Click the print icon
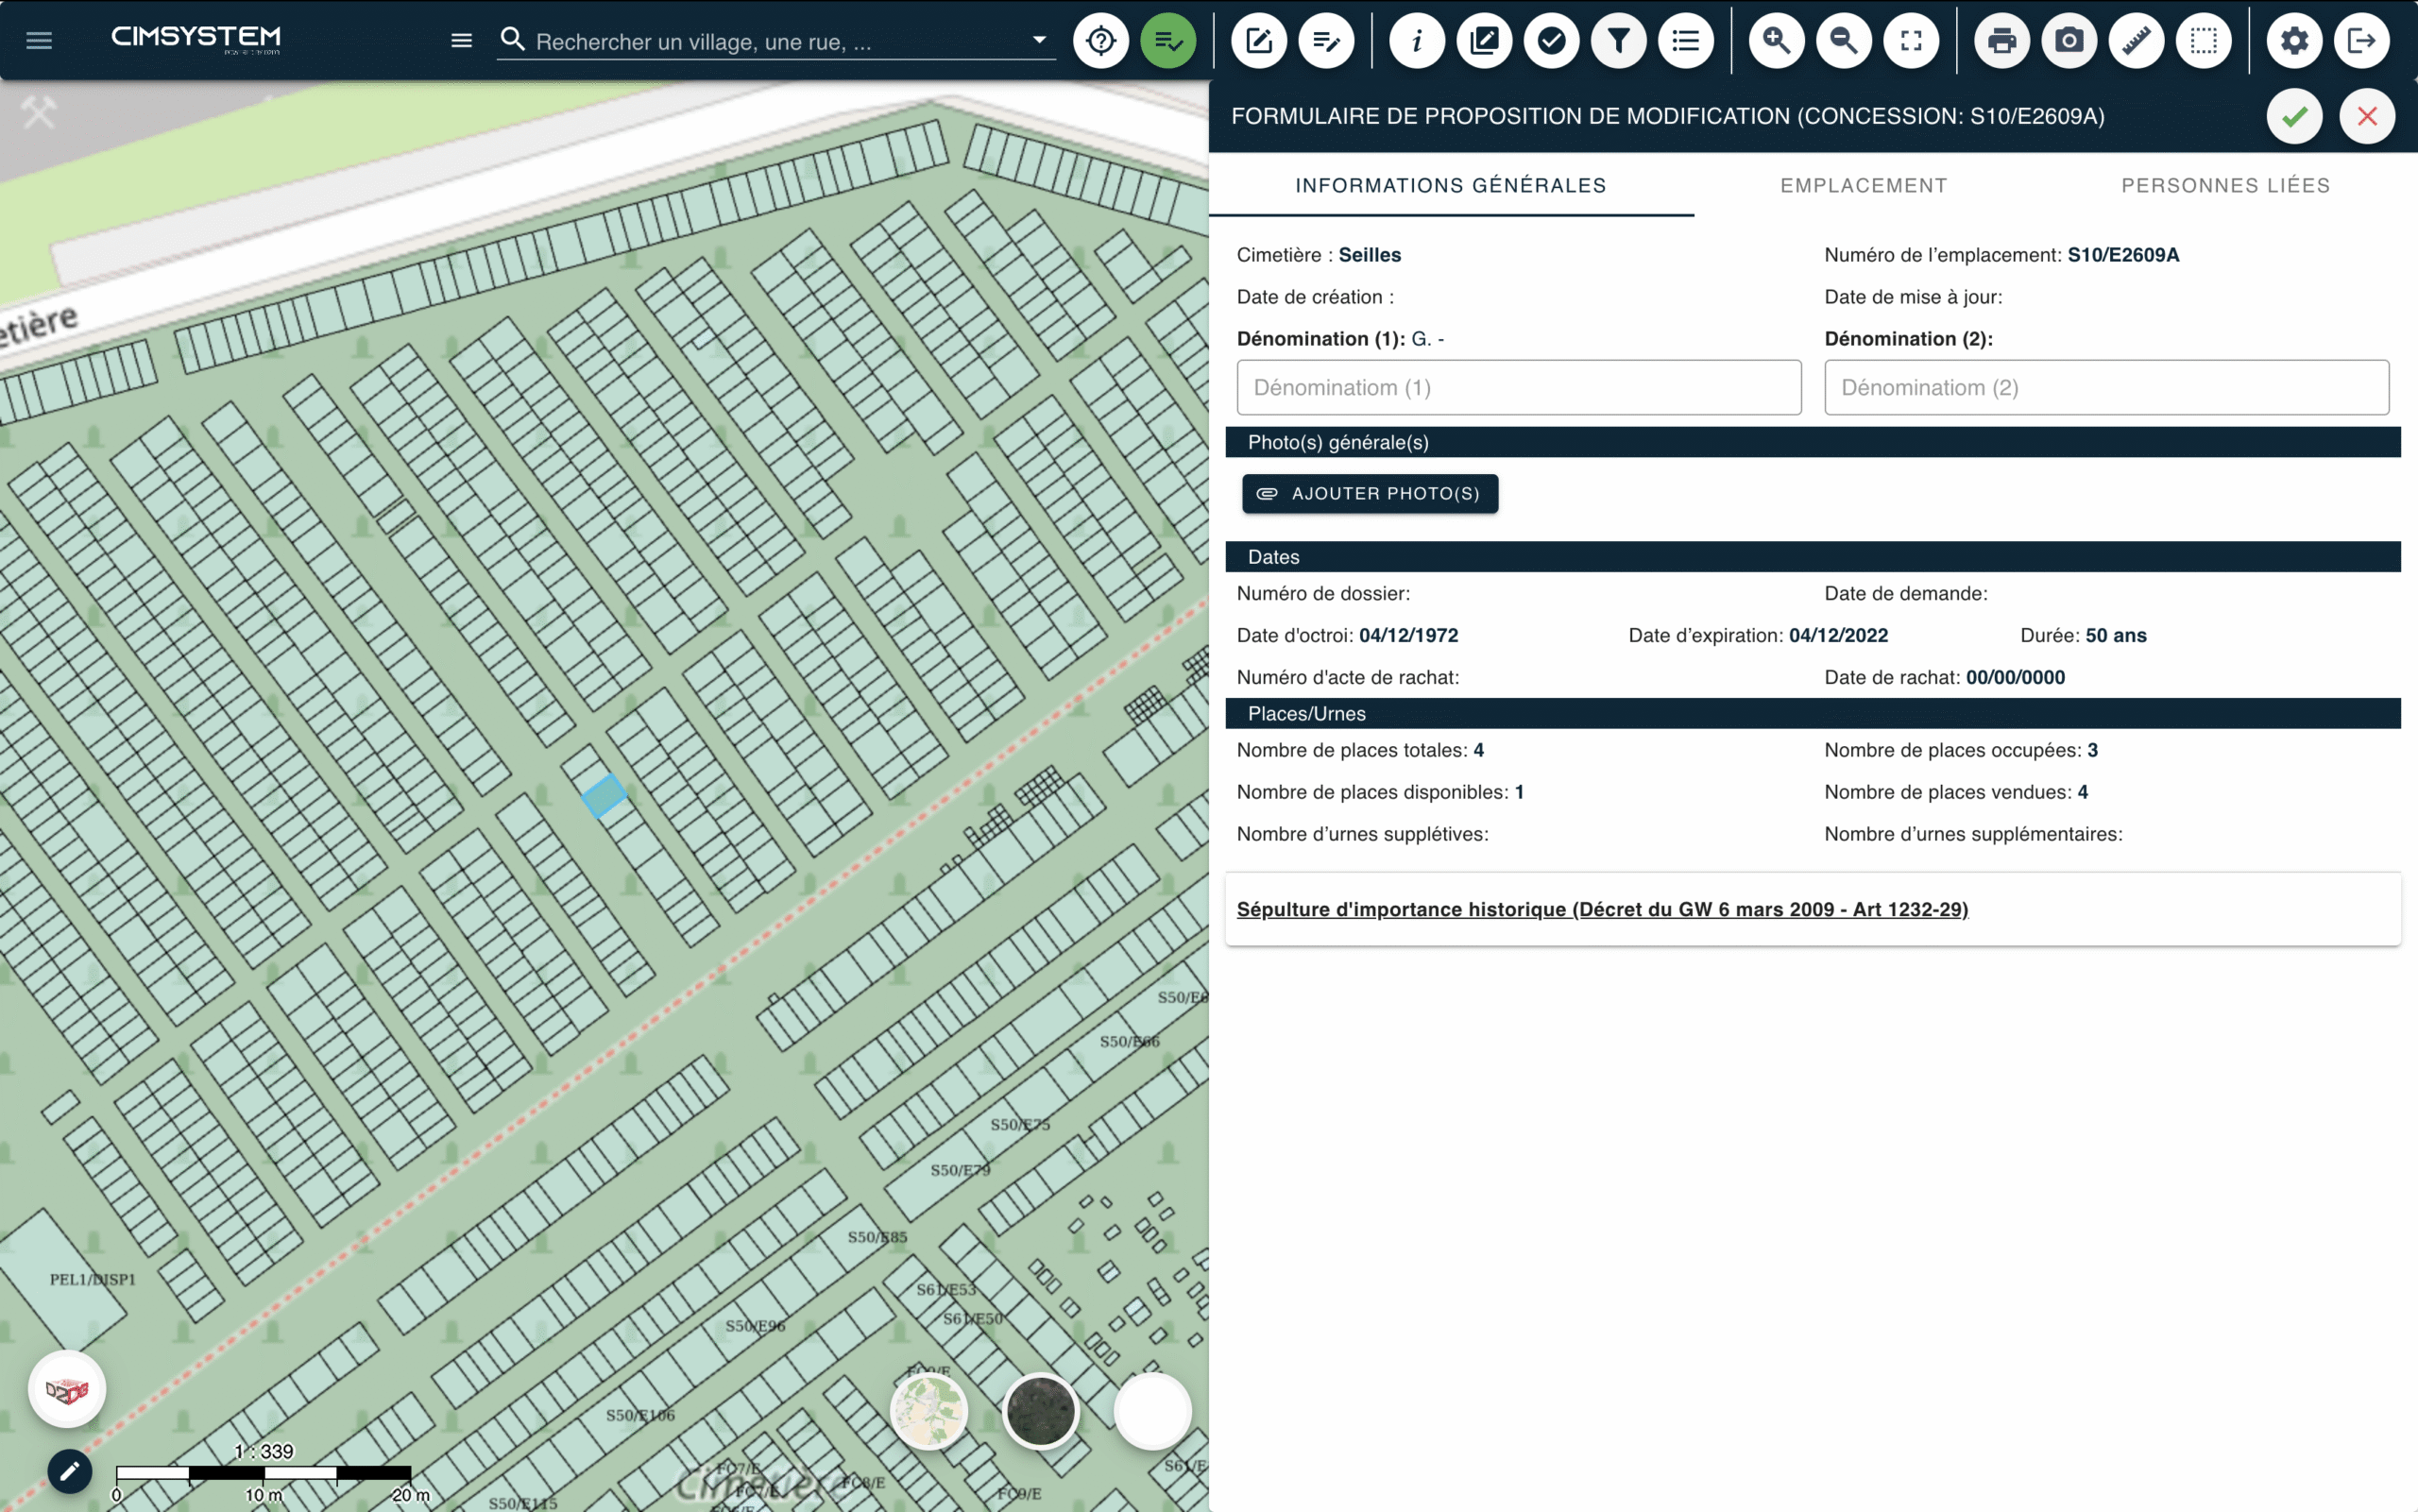 (x=2002, y=41)
